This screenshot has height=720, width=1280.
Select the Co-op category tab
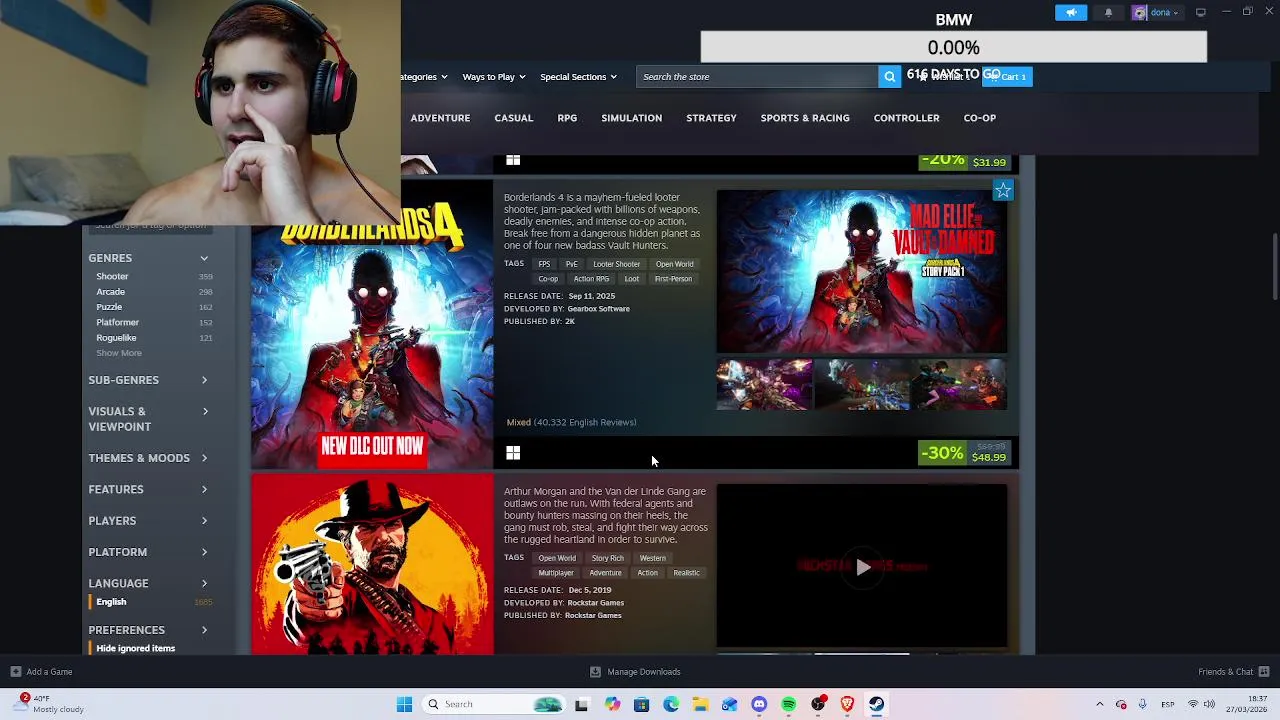click(x=980, y=118)
